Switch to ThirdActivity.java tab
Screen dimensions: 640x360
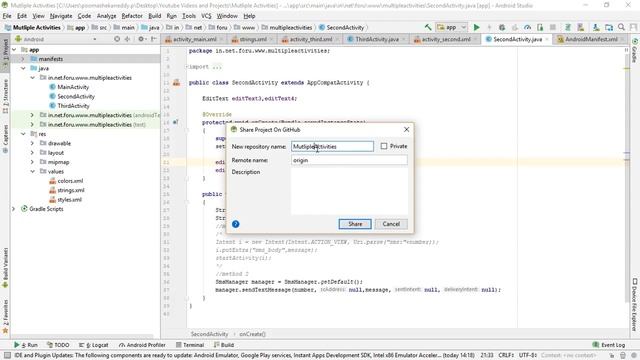coord(376,39)
